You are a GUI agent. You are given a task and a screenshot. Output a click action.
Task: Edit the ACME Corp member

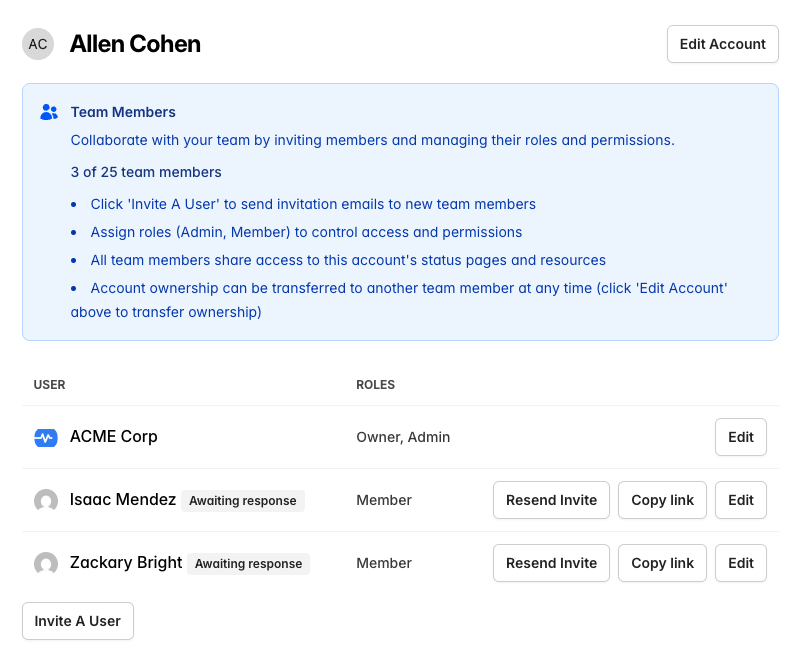pos(740,437)
